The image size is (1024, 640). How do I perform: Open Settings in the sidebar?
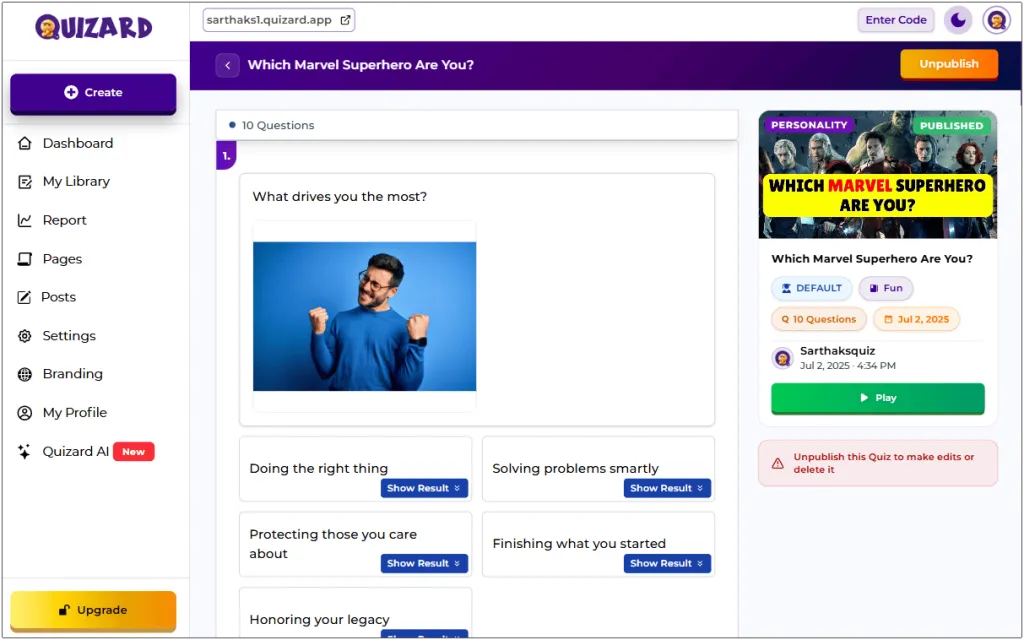(x=57, y=336)
